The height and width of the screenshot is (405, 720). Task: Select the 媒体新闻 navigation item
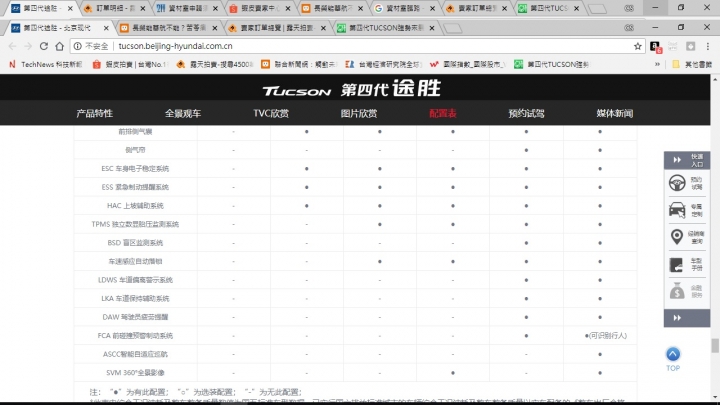[x=614, y=113]
